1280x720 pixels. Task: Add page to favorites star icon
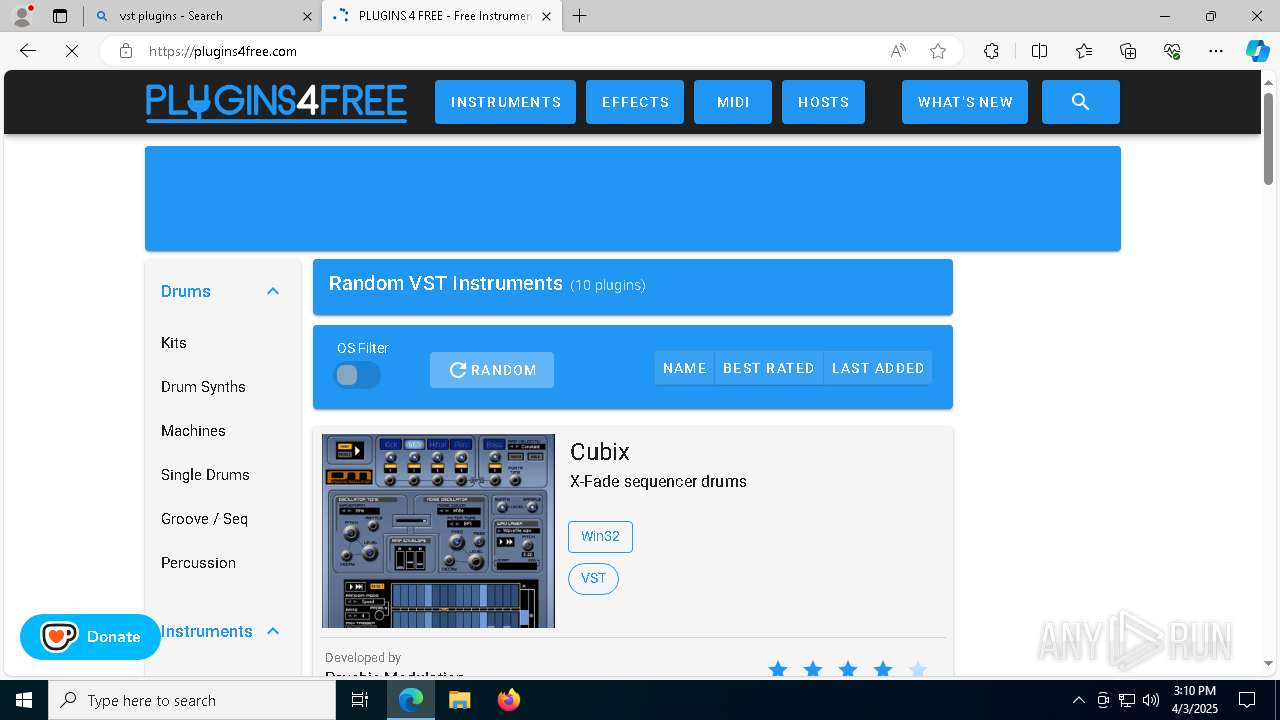(938, 51)
